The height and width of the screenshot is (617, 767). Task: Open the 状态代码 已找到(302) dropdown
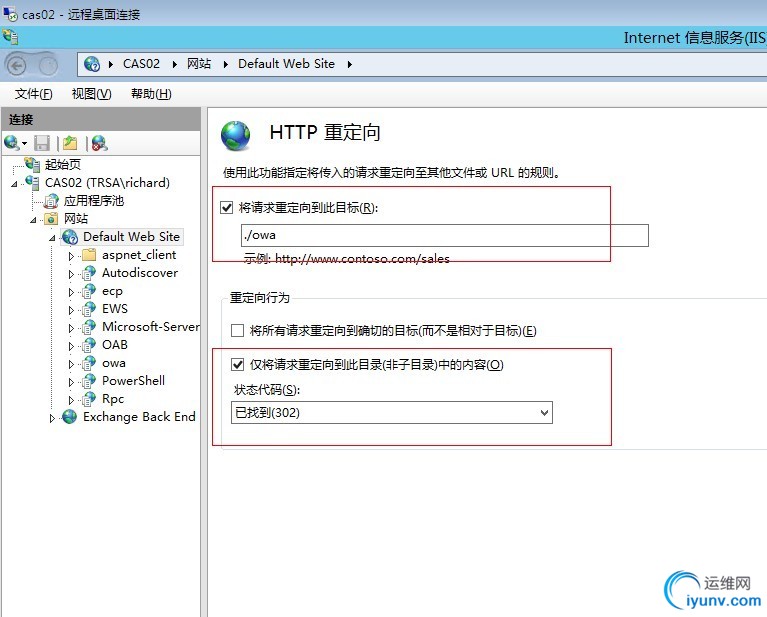click(391, 412)
